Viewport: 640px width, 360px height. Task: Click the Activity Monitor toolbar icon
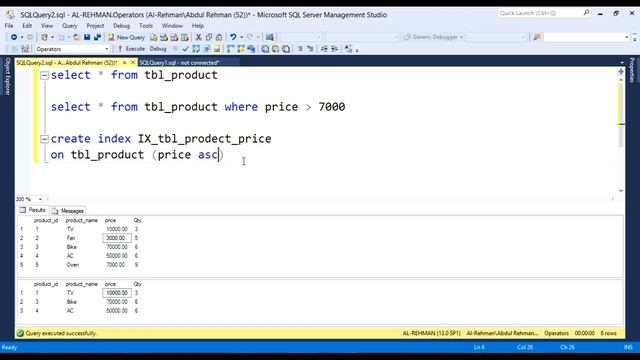269,37
